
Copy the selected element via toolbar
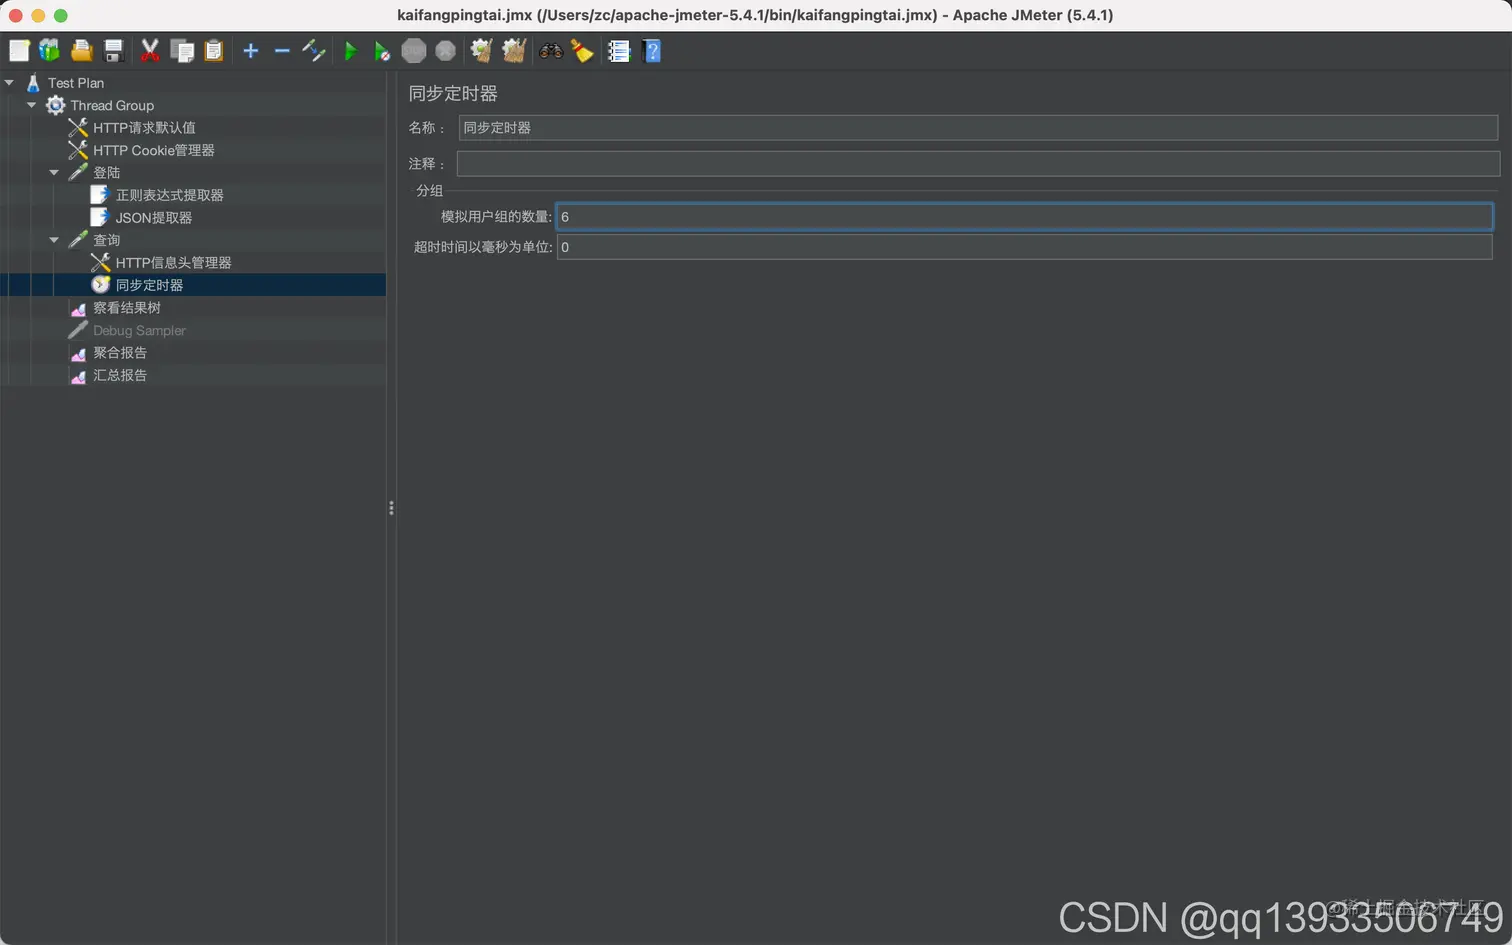click(x=182, y=51)
